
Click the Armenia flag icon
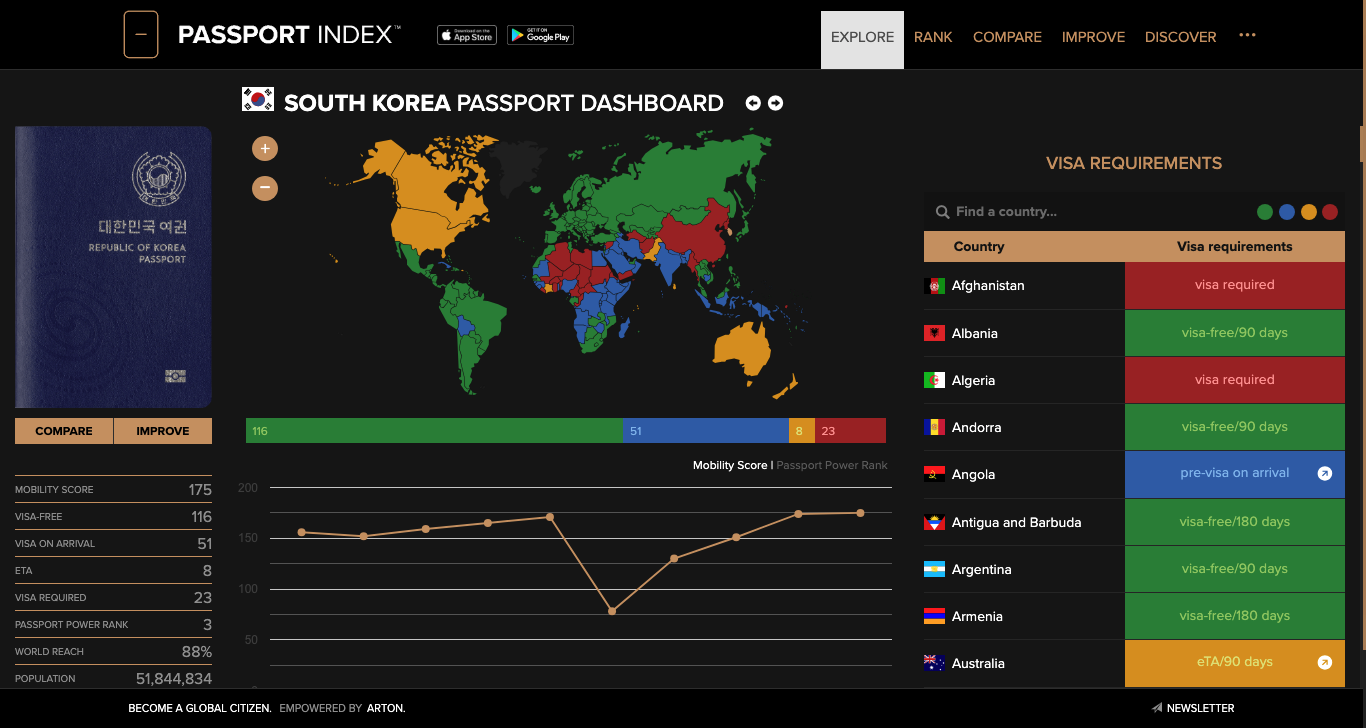[934, 616]
